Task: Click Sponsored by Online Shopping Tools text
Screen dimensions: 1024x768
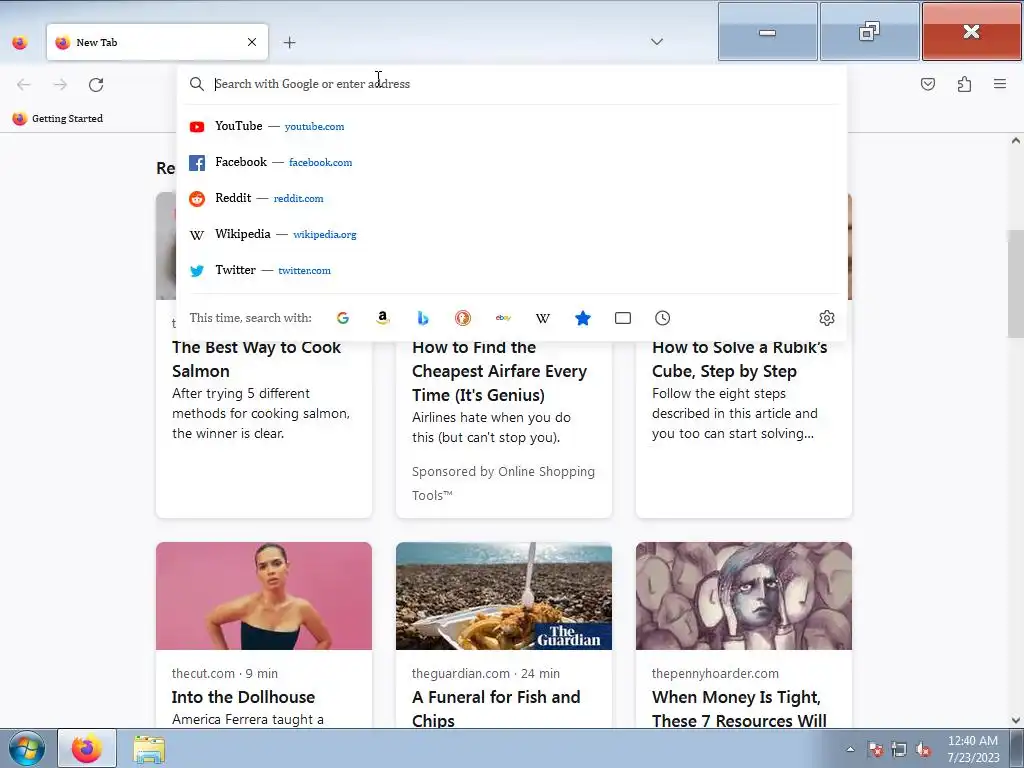Action: 503,483
